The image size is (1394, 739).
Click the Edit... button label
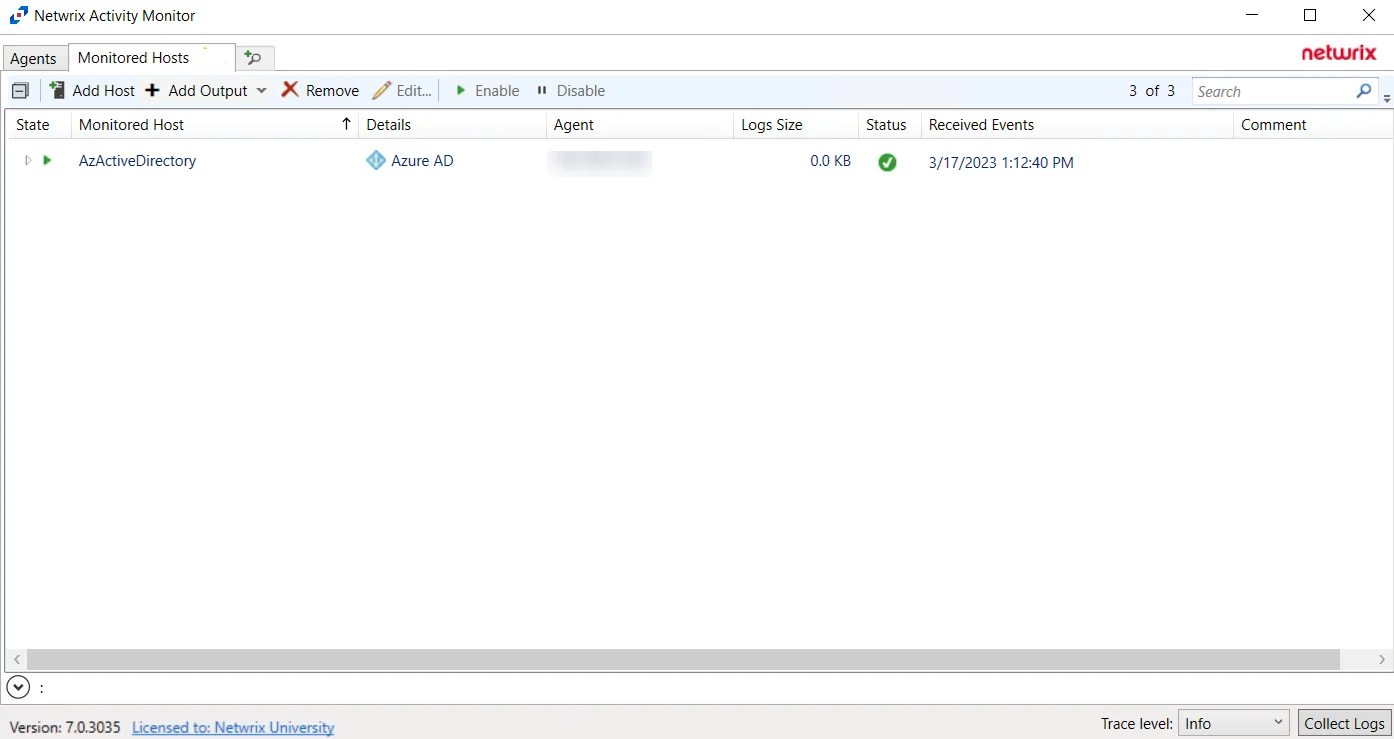(x=414, y=90)
